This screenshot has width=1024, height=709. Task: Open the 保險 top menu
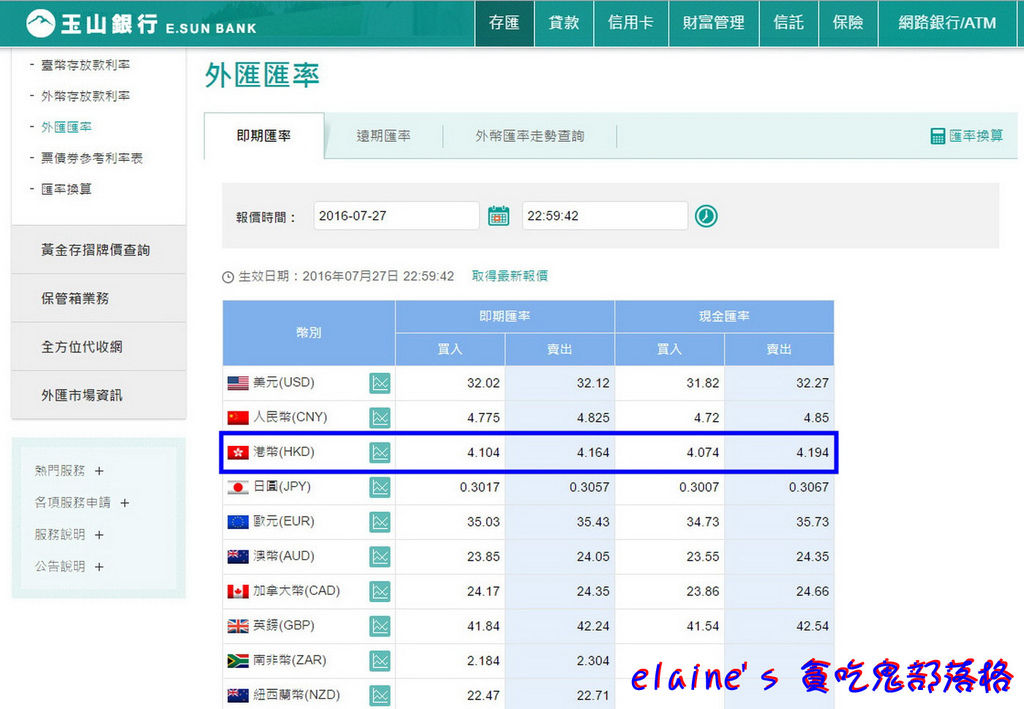coord(848,23)
